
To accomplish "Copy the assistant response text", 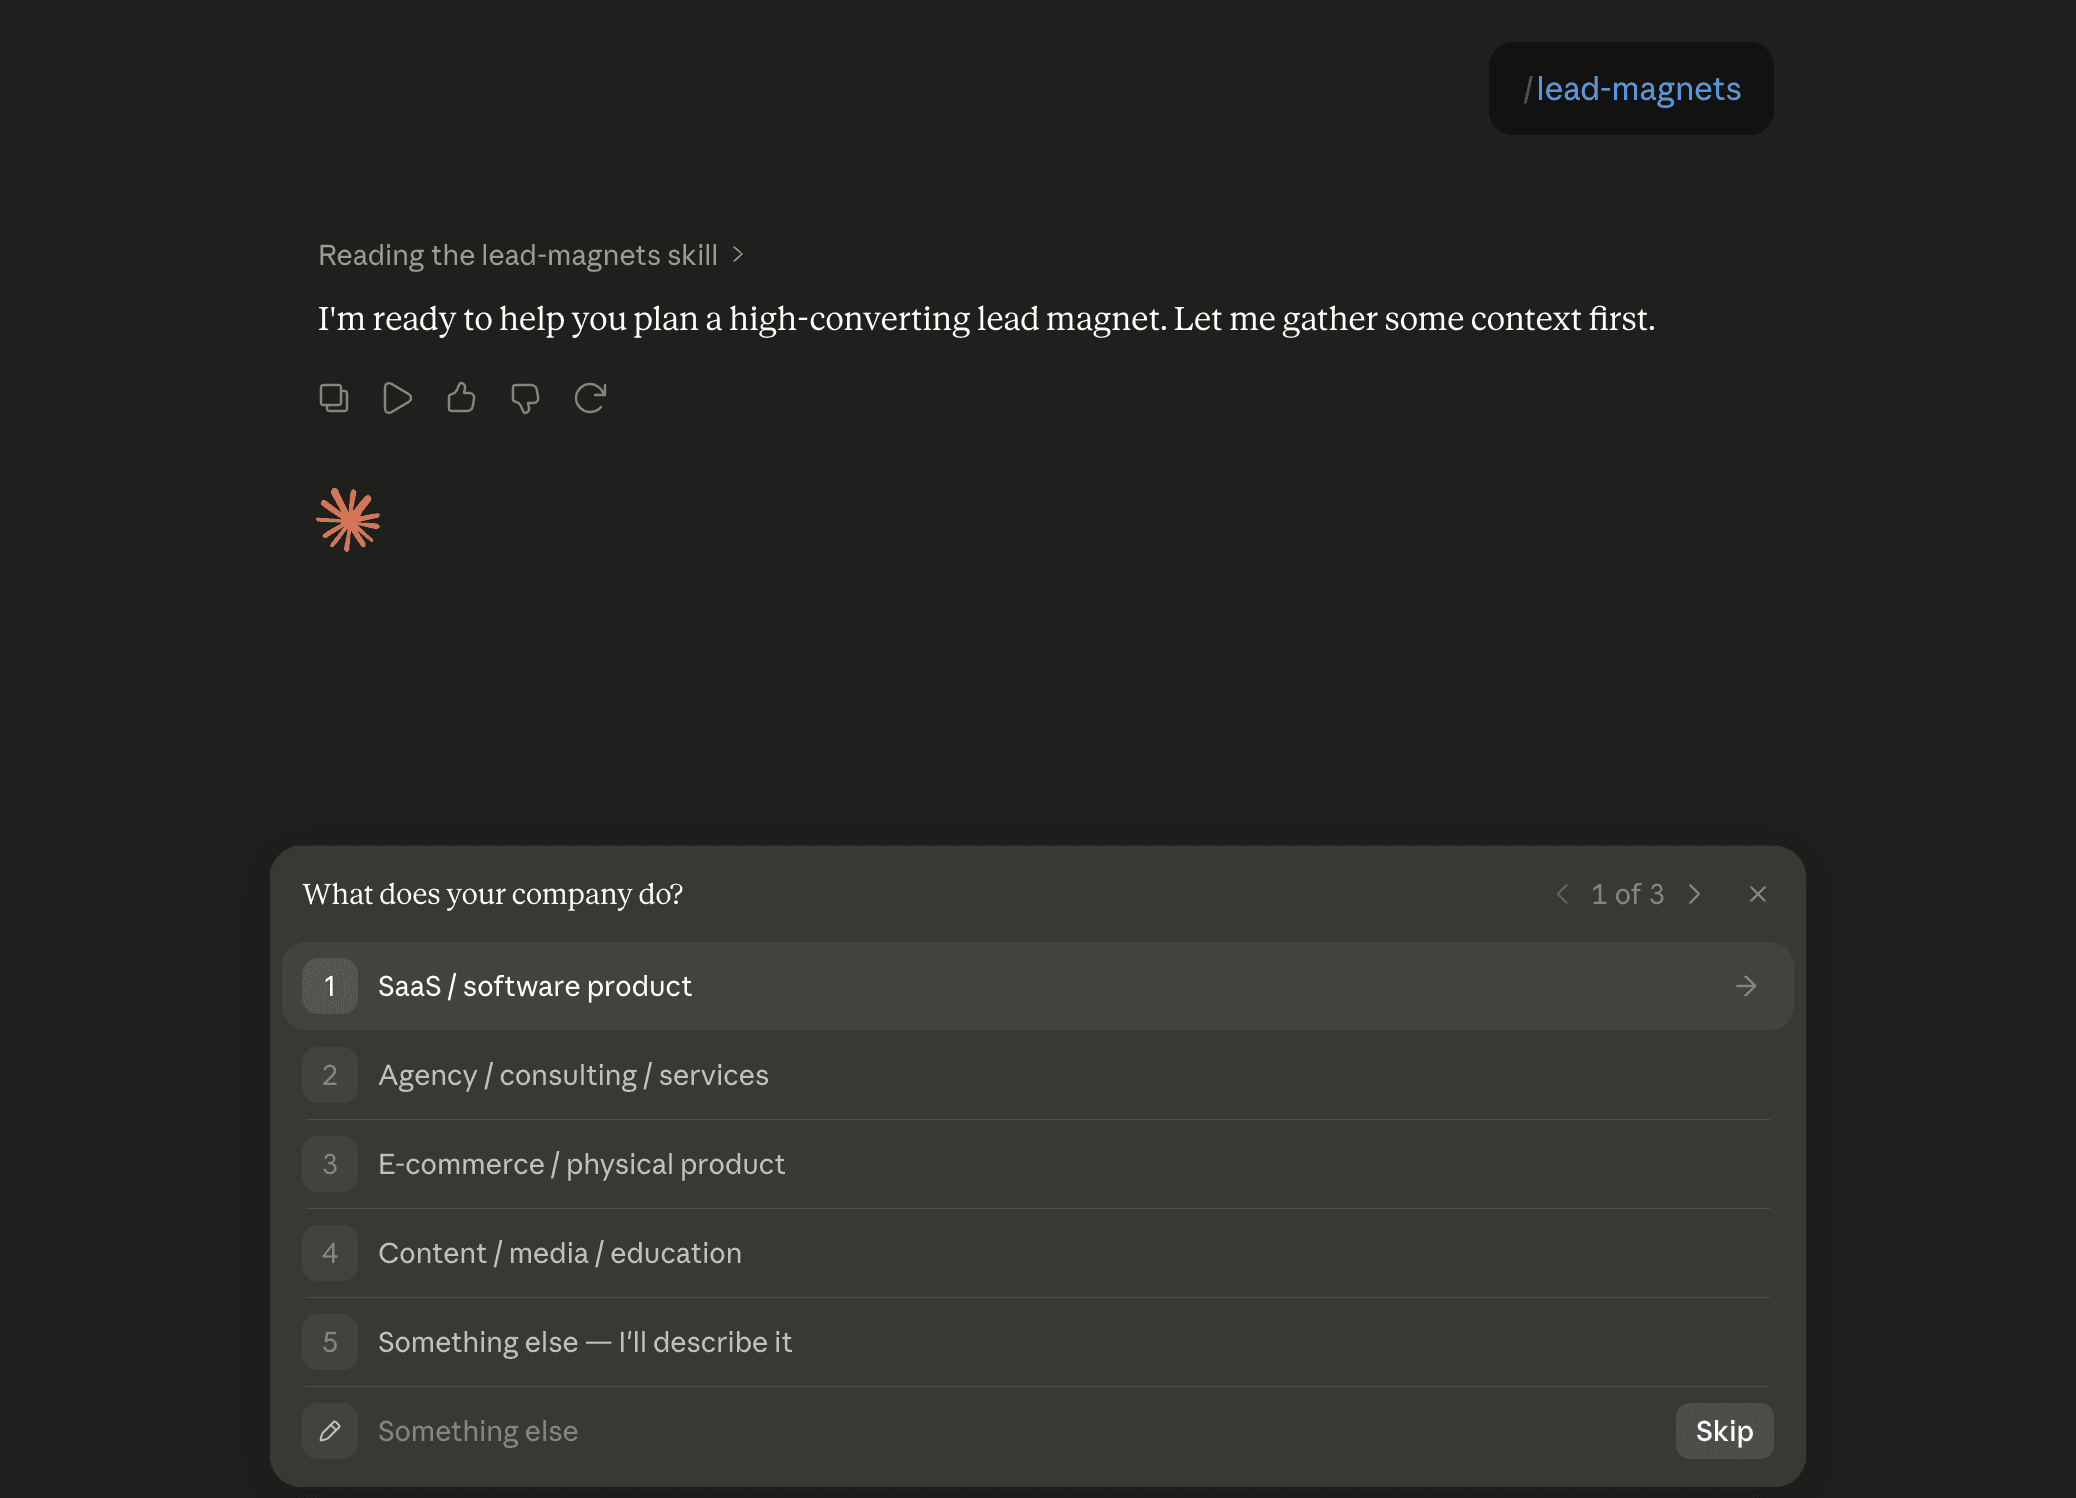I will [x=333, y=398].
